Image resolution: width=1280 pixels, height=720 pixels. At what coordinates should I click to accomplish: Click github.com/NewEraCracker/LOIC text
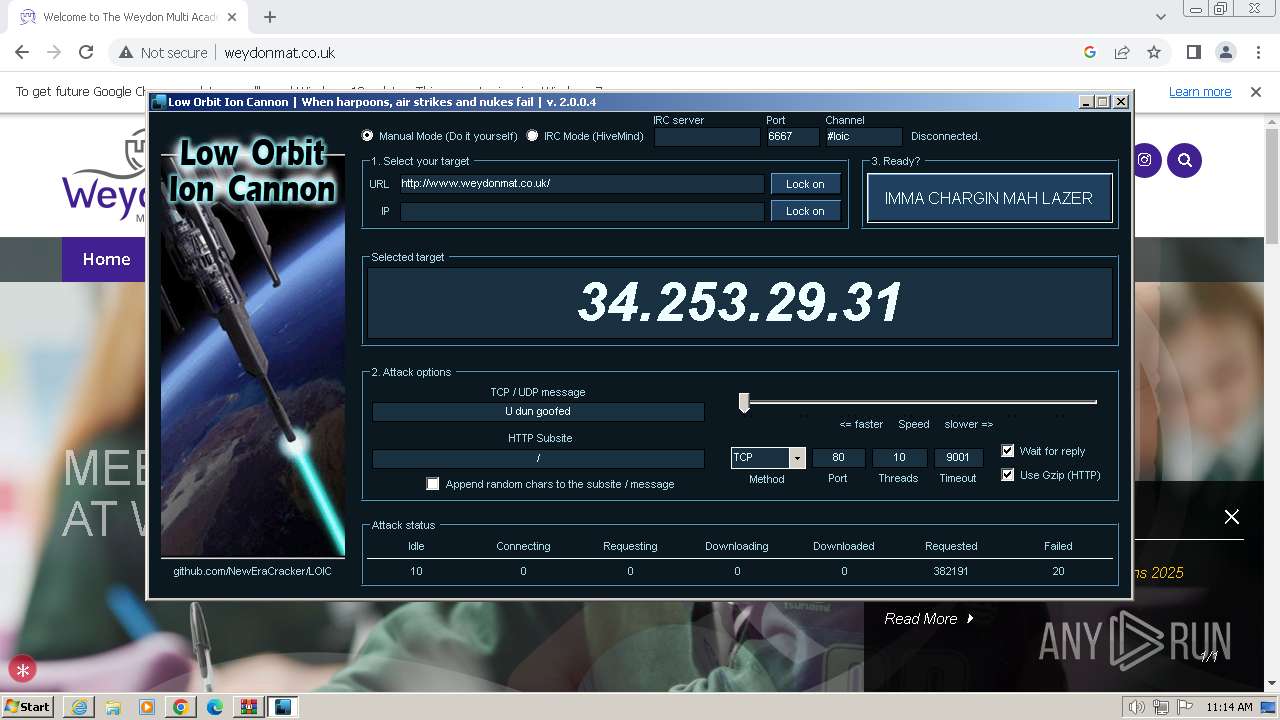(x=252, y=571)
